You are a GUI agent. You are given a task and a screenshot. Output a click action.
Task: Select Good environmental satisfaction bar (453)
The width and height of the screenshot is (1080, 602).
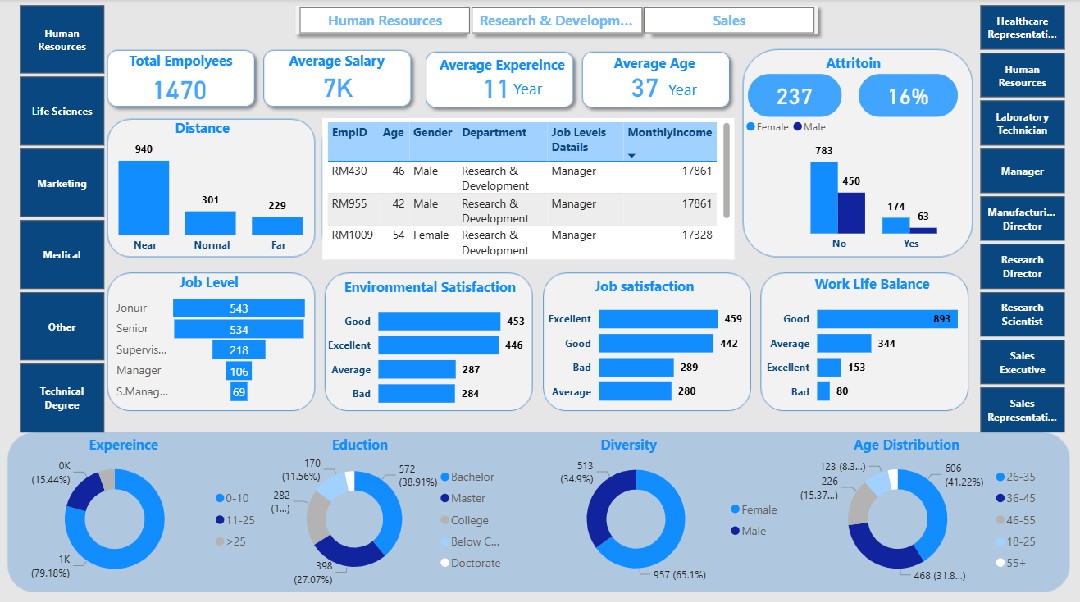(x=439, y=321)
